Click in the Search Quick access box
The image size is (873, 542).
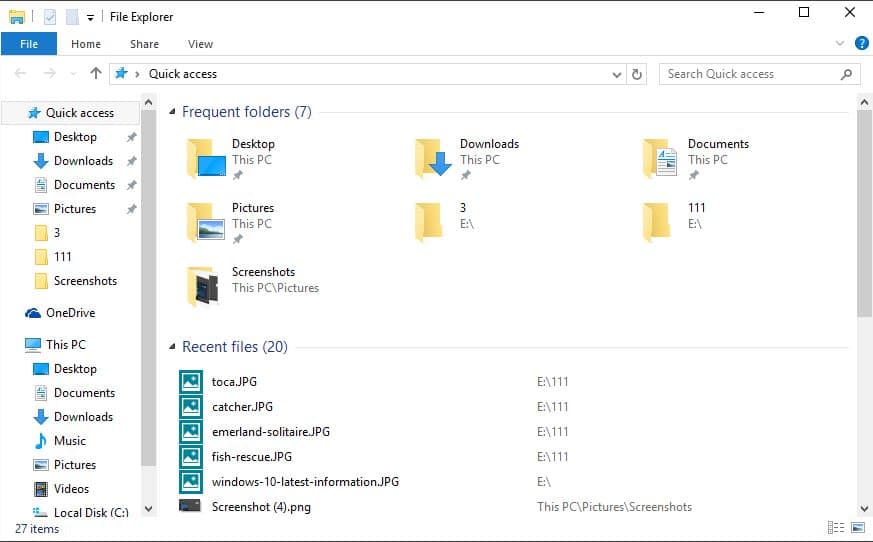click(750, 74)
